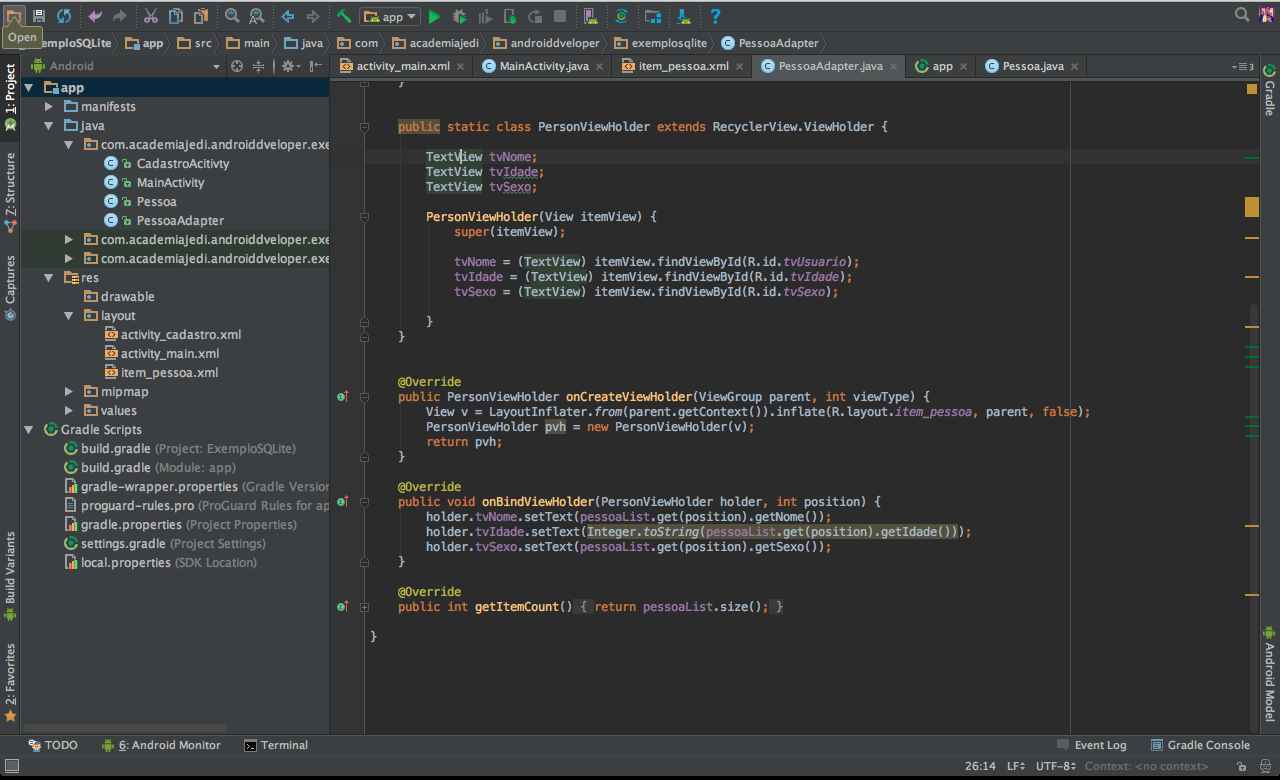1280x780 pixels.
Task: Click the Cut scissors icon
Action: 150,16
